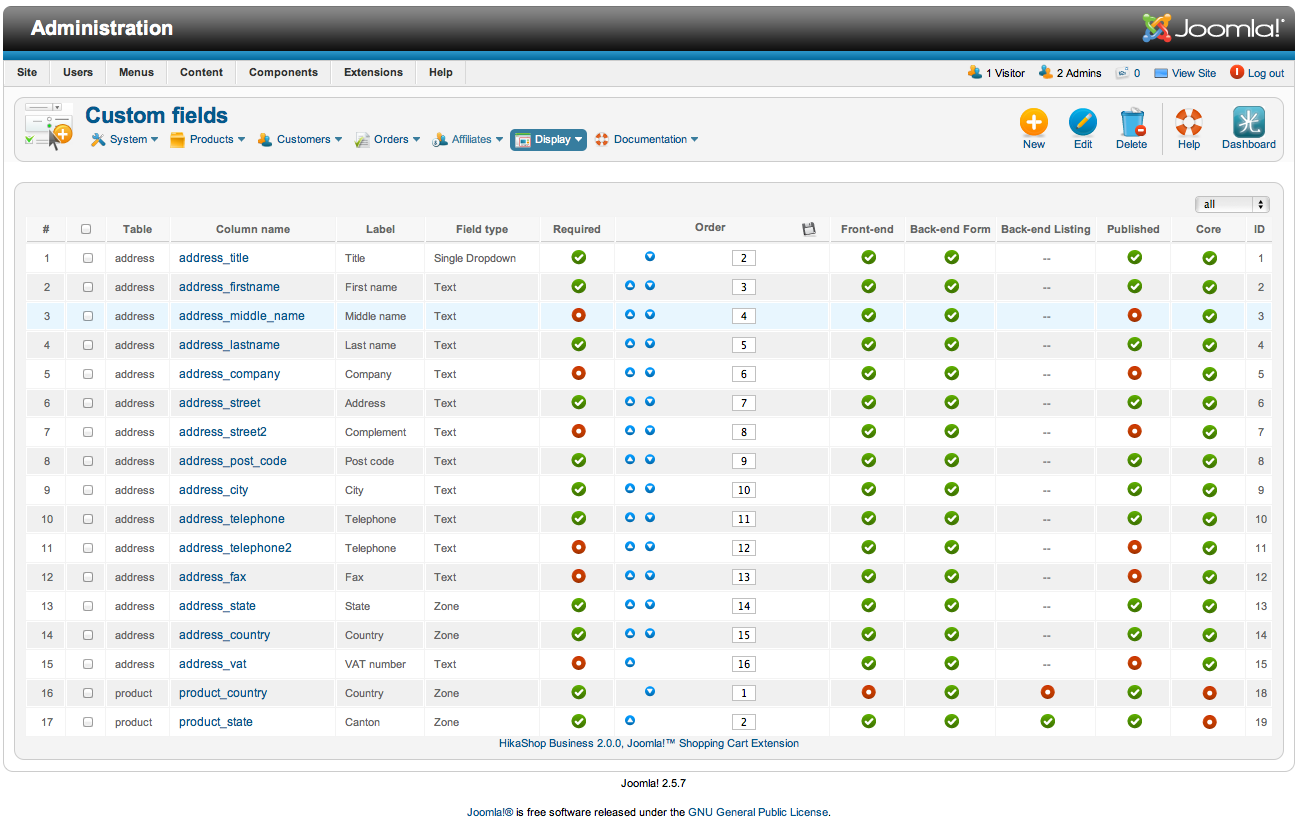
Task: Click the Delete trash toolbar icon
Action: 1131,123
